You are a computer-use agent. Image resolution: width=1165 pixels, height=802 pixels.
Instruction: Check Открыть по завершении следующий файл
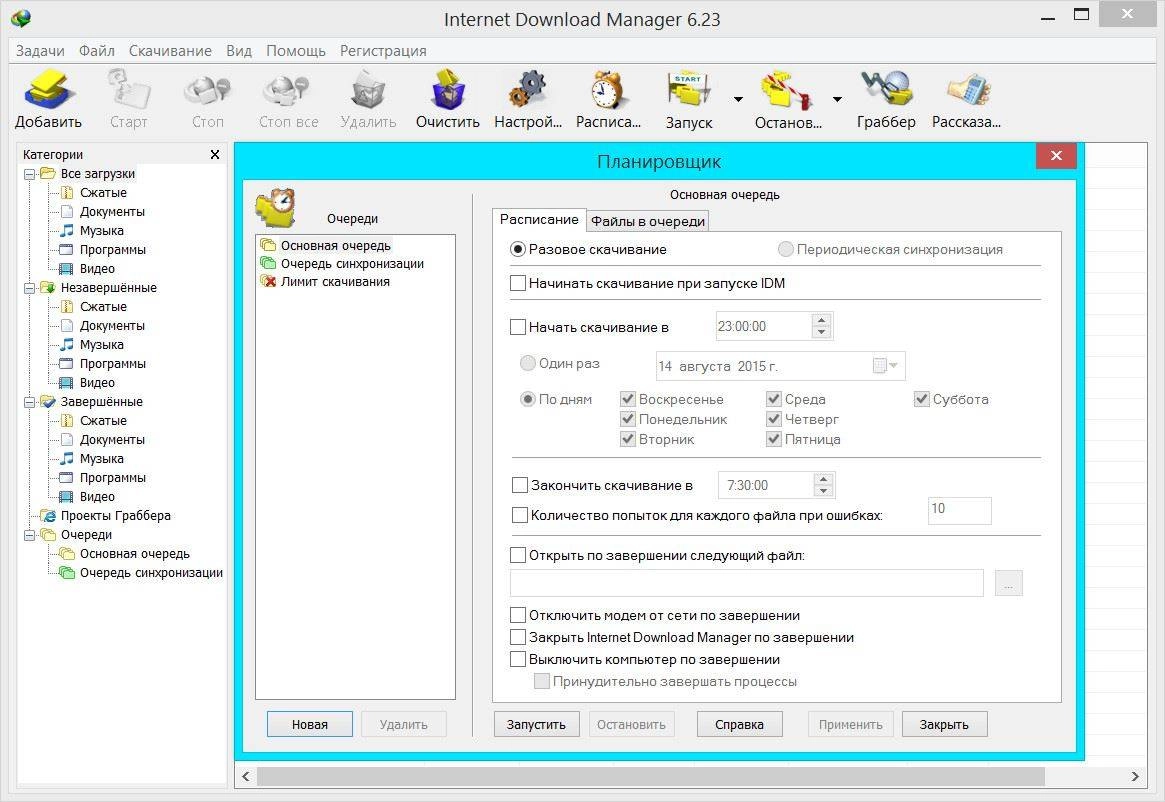point(518,555)
